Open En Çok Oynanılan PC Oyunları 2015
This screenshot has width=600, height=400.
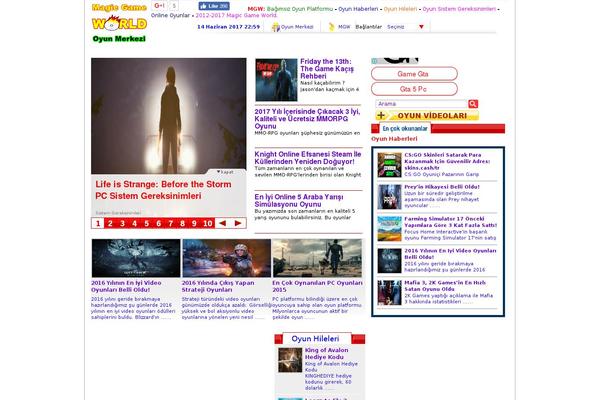coord(317,286)
